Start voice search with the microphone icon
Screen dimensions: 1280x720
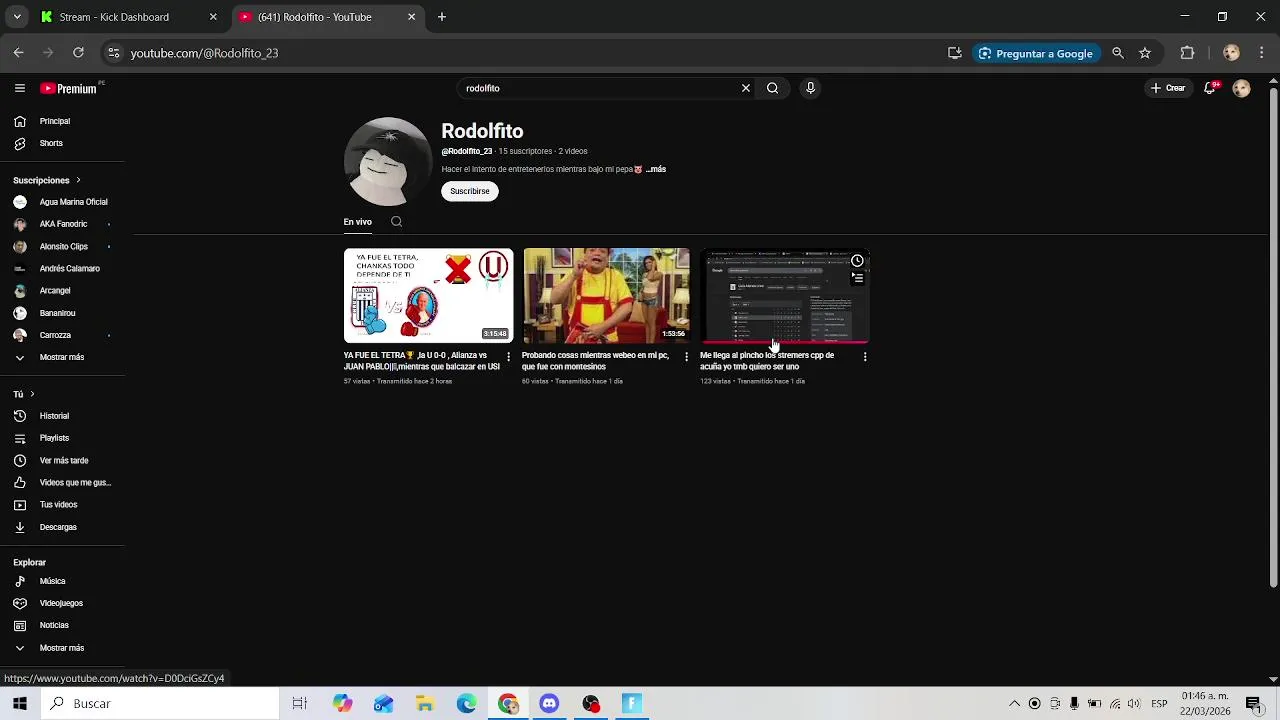coord(810,88)
